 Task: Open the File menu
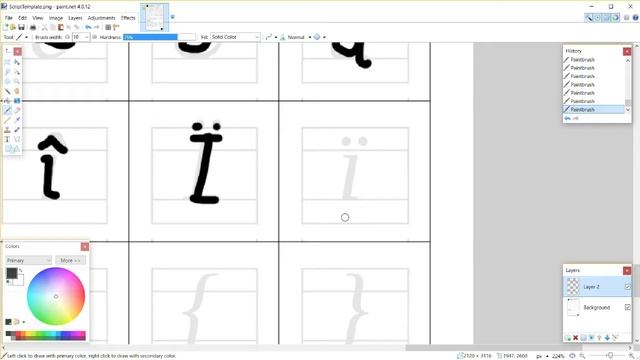[x=9, y=18]
